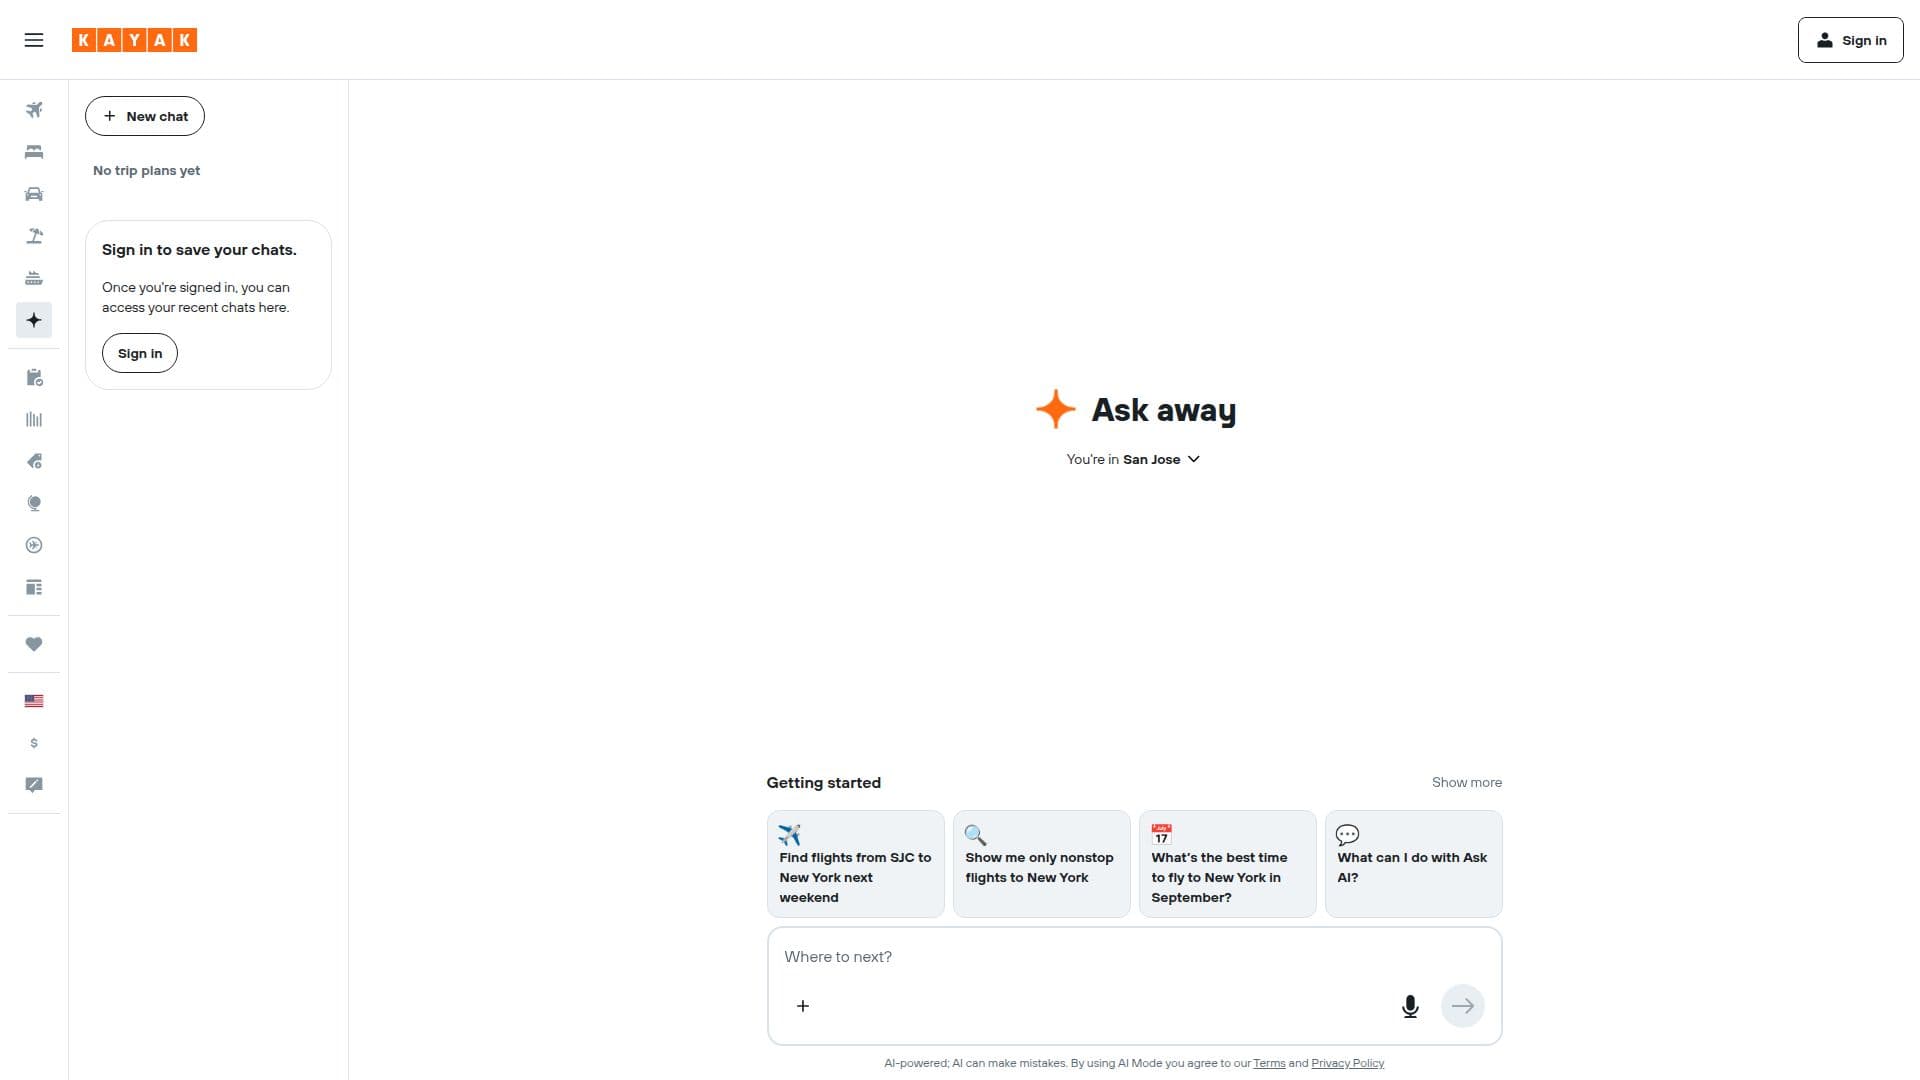Select 'What's the best time to fly' suggestion
1920x1080 pixels.
[x=1227, y=864]
